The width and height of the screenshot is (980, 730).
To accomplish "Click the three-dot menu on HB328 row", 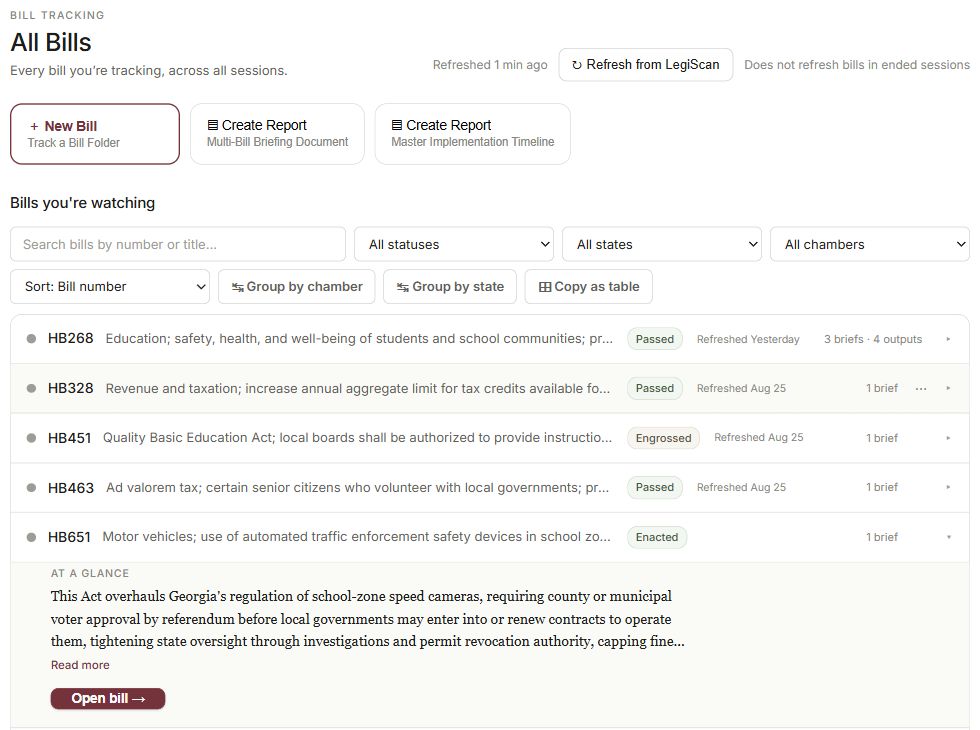I will coord(921,389).
